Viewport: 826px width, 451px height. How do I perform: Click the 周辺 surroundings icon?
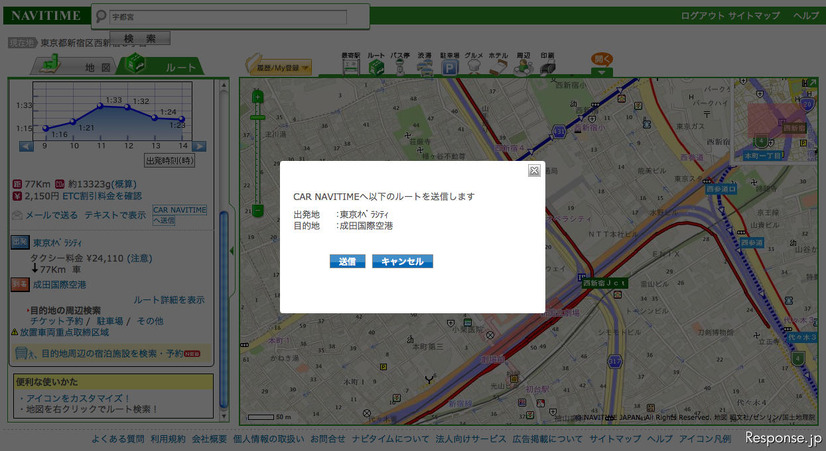523,64
